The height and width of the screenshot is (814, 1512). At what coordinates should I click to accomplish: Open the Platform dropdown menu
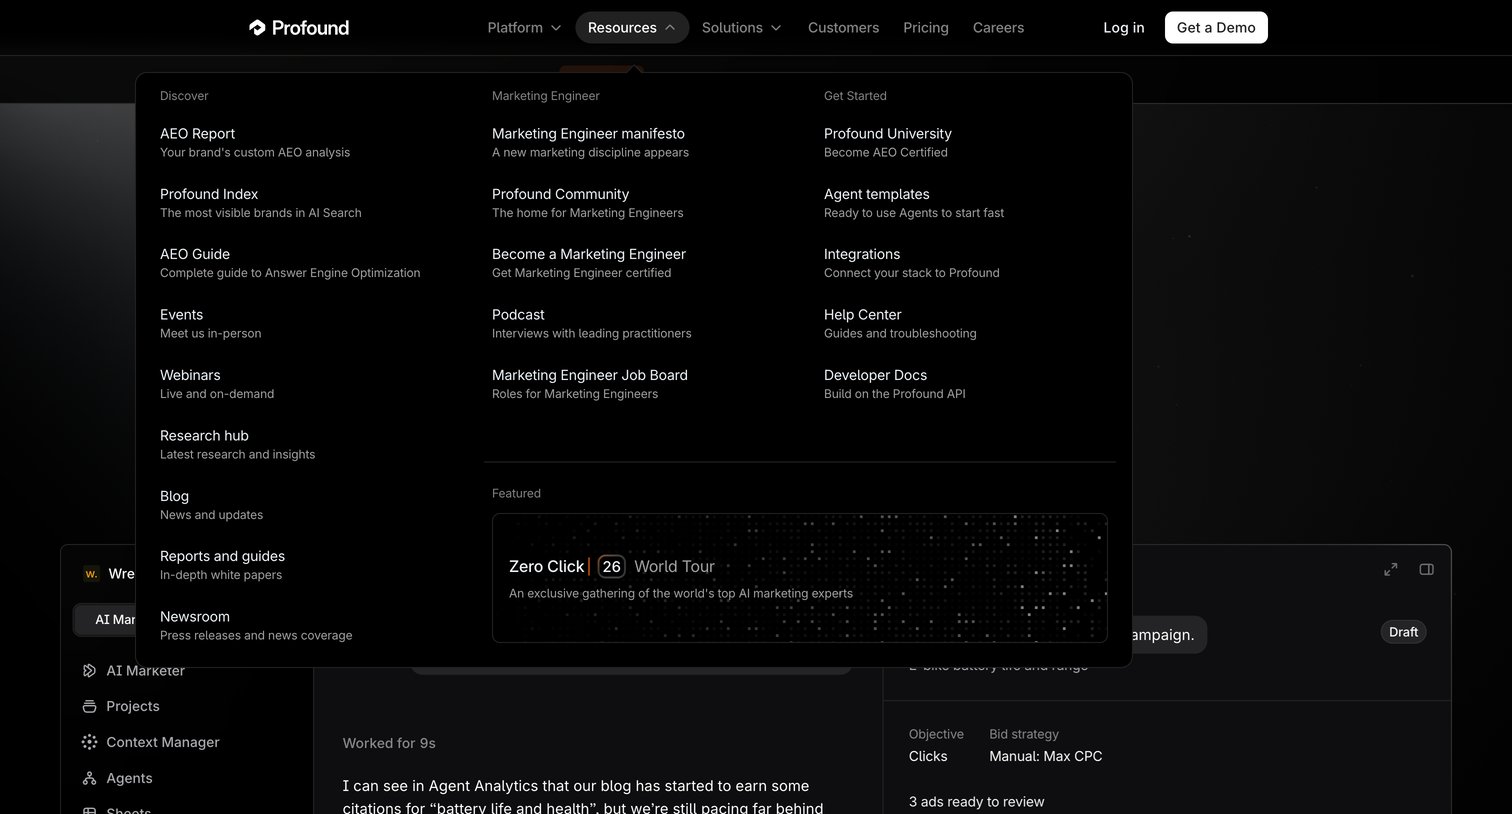click(x=524, y=28)
